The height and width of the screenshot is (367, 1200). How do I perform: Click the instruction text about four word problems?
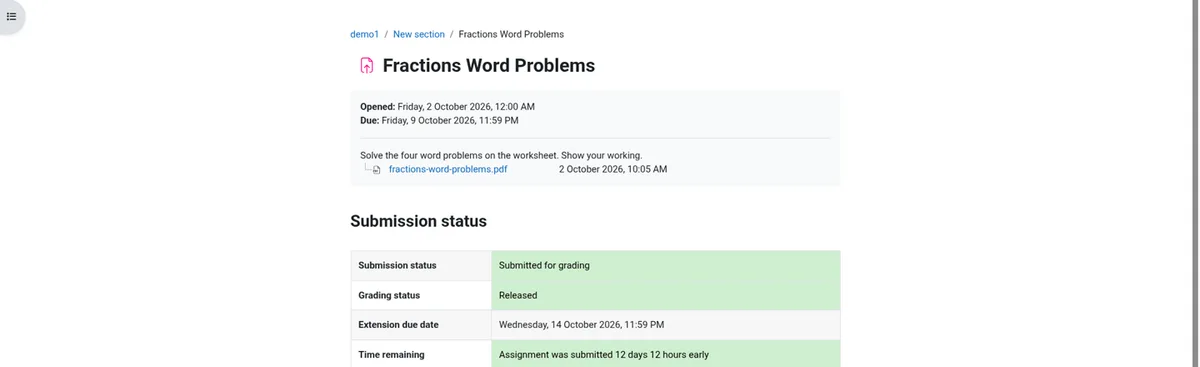pyautogui.click(x=501, y=155)
